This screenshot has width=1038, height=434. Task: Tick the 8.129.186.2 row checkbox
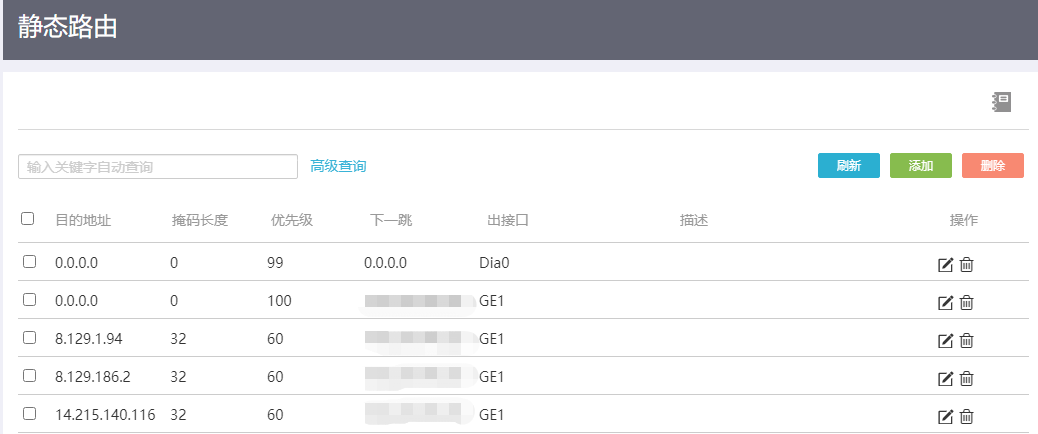point(29,375)
